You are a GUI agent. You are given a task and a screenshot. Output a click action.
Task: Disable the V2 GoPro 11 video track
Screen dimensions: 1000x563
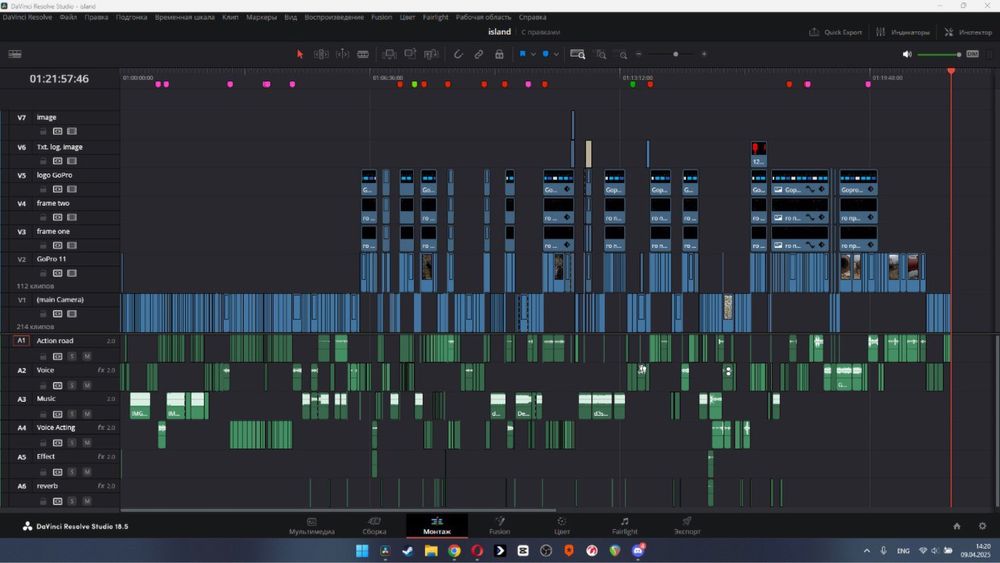(x=72, y=273)
